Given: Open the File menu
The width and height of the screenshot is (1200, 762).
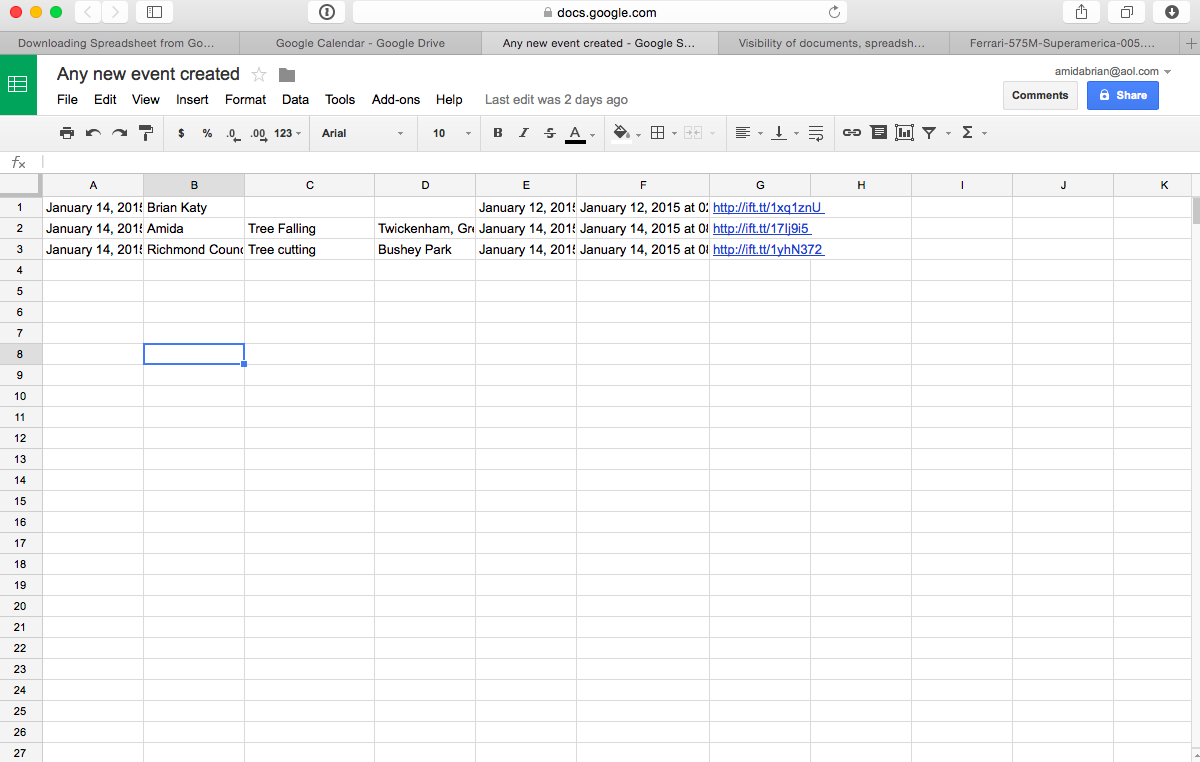Looking at the screenshot, I should (67, 100).
